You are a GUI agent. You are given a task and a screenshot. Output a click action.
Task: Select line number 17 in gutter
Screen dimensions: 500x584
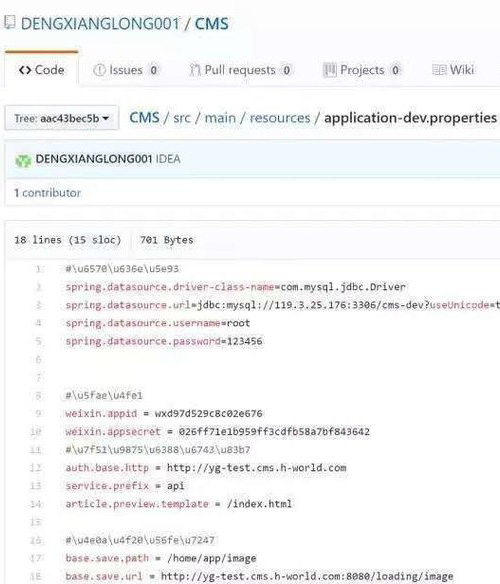pos(36,558)
